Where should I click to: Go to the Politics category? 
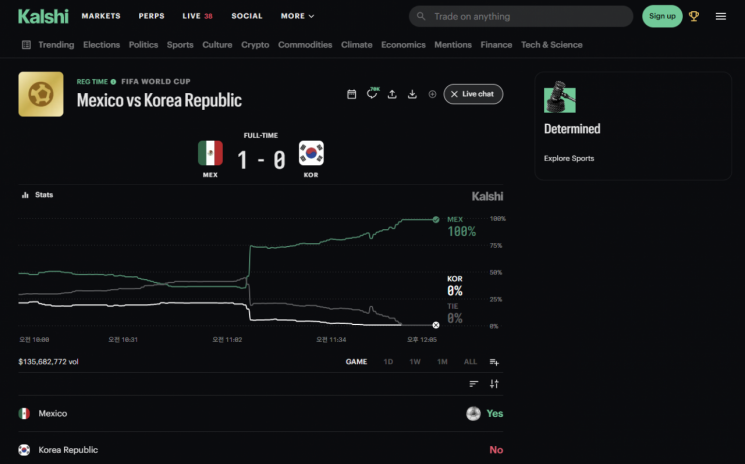(x=143, y=45)
